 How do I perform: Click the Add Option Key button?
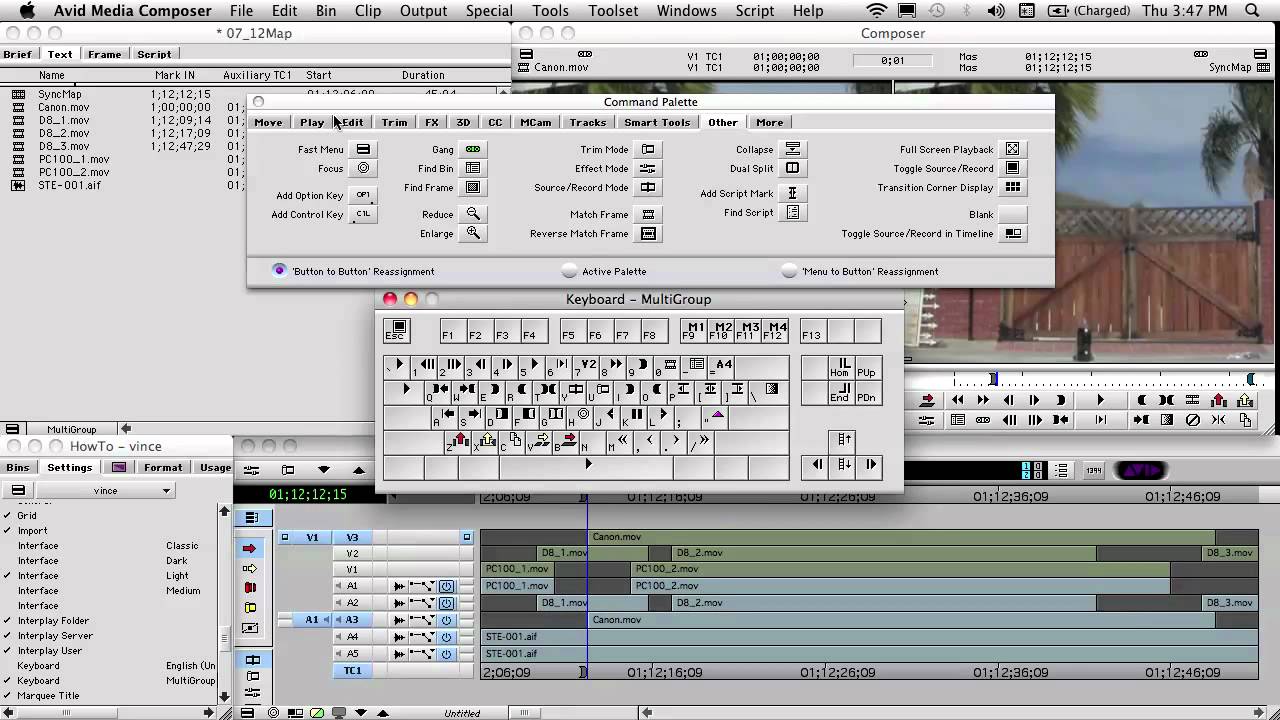(364, 195)
